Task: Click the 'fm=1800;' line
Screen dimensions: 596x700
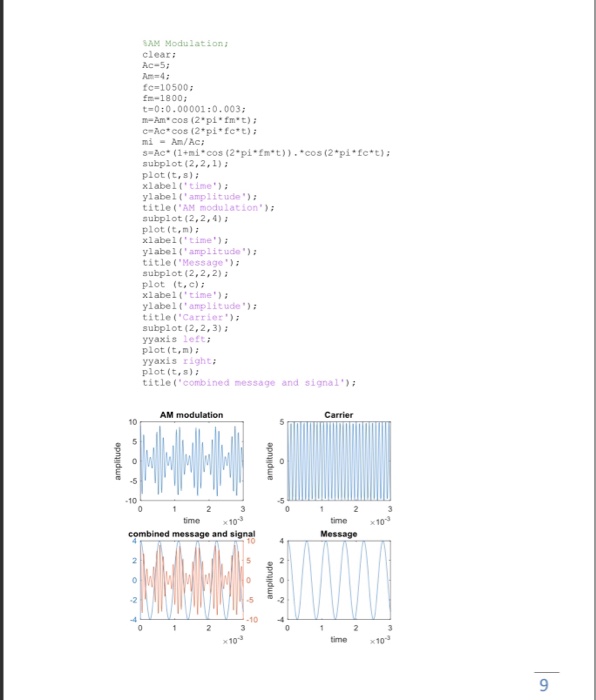Action: tap(165, 98)
